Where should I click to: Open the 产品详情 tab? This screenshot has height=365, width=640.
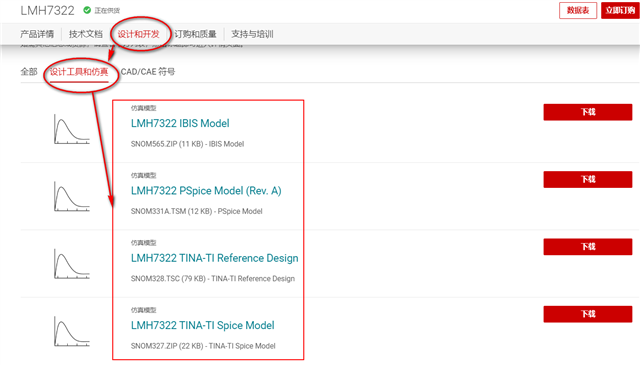[37, 34]
